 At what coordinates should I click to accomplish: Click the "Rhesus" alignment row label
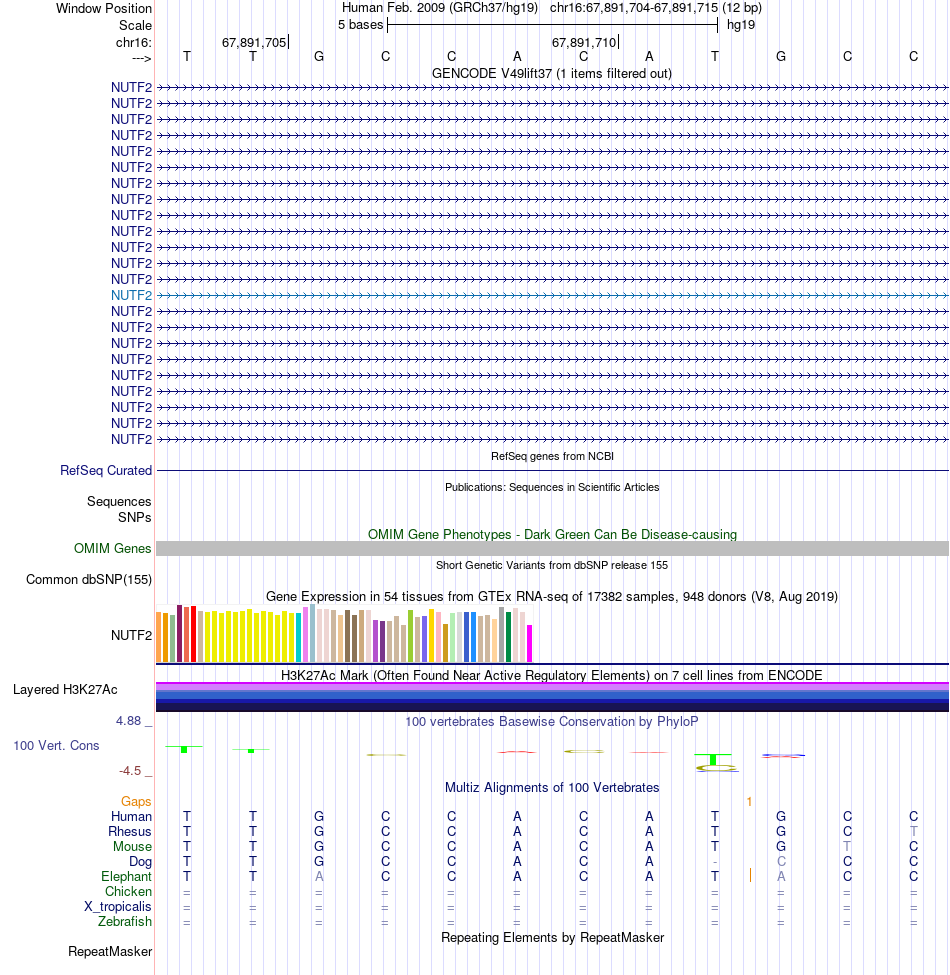[130, 831]
